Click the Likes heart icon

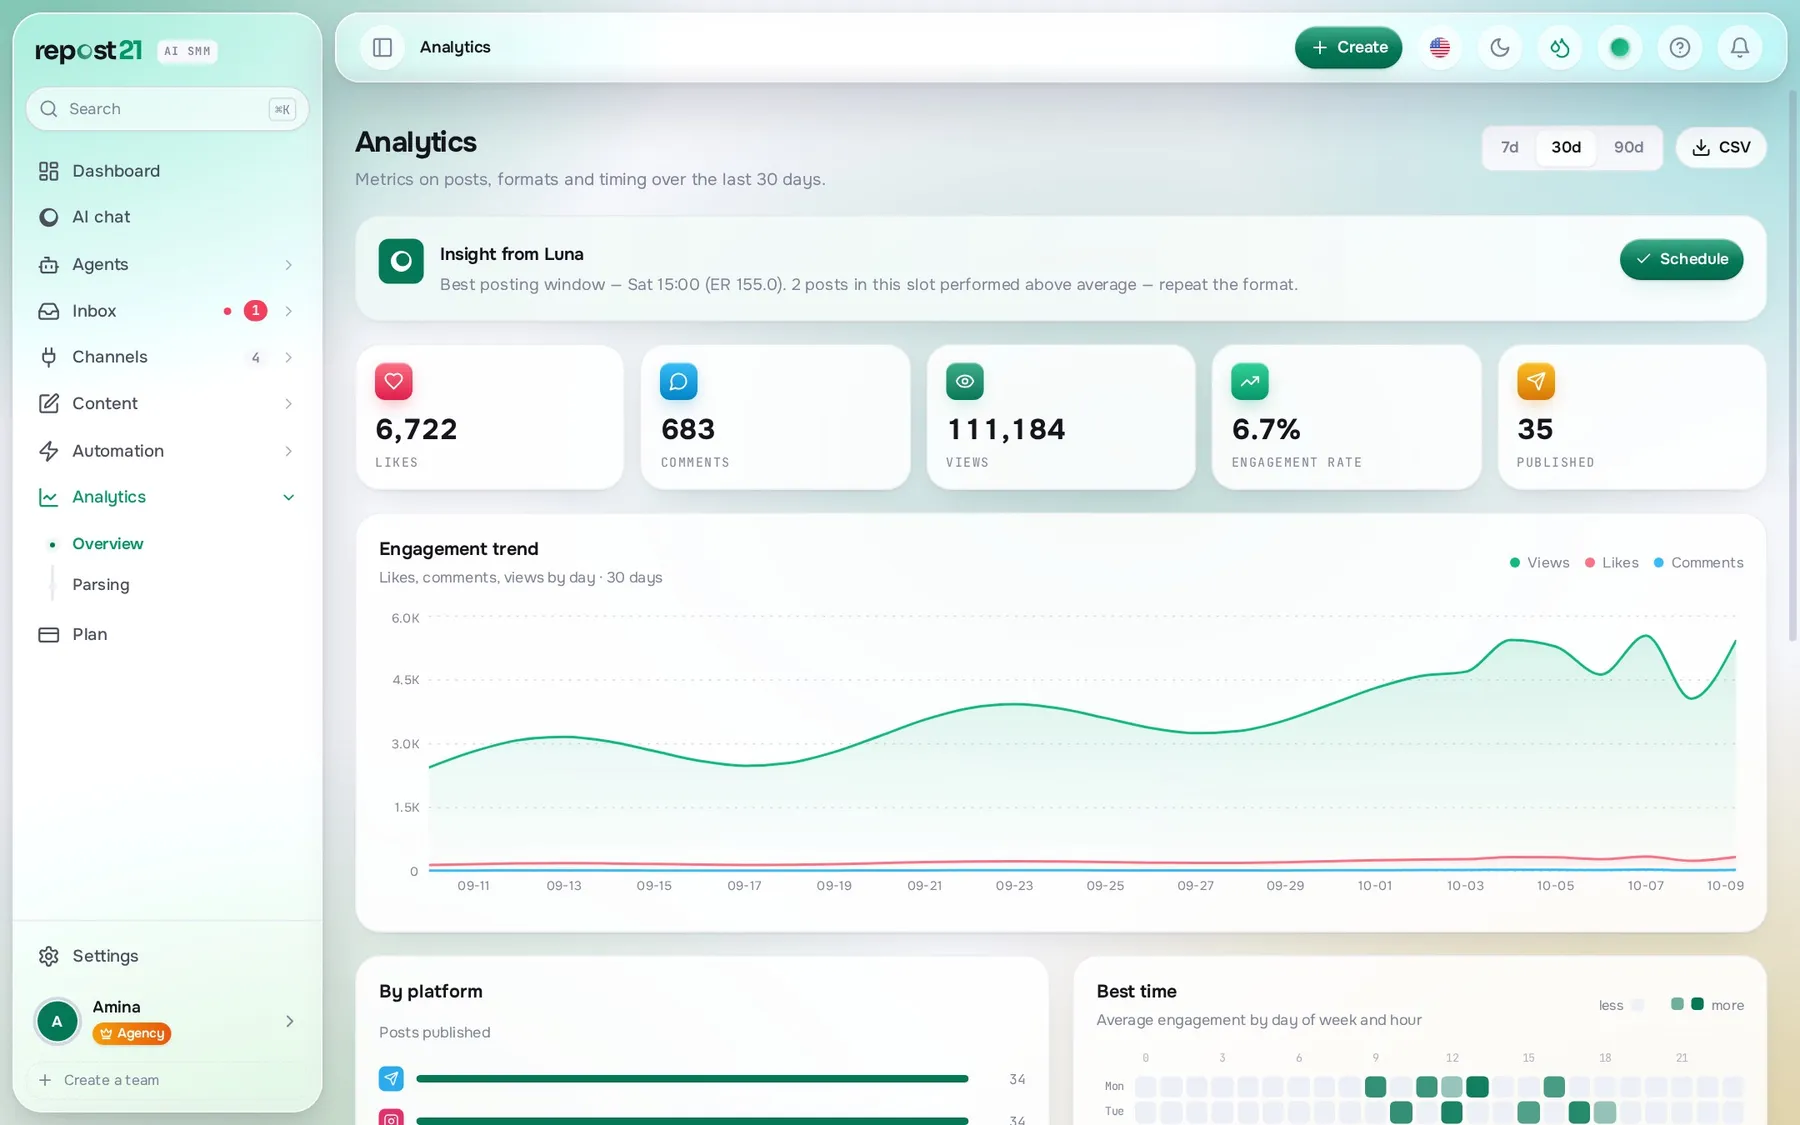[x=394, y=381]
